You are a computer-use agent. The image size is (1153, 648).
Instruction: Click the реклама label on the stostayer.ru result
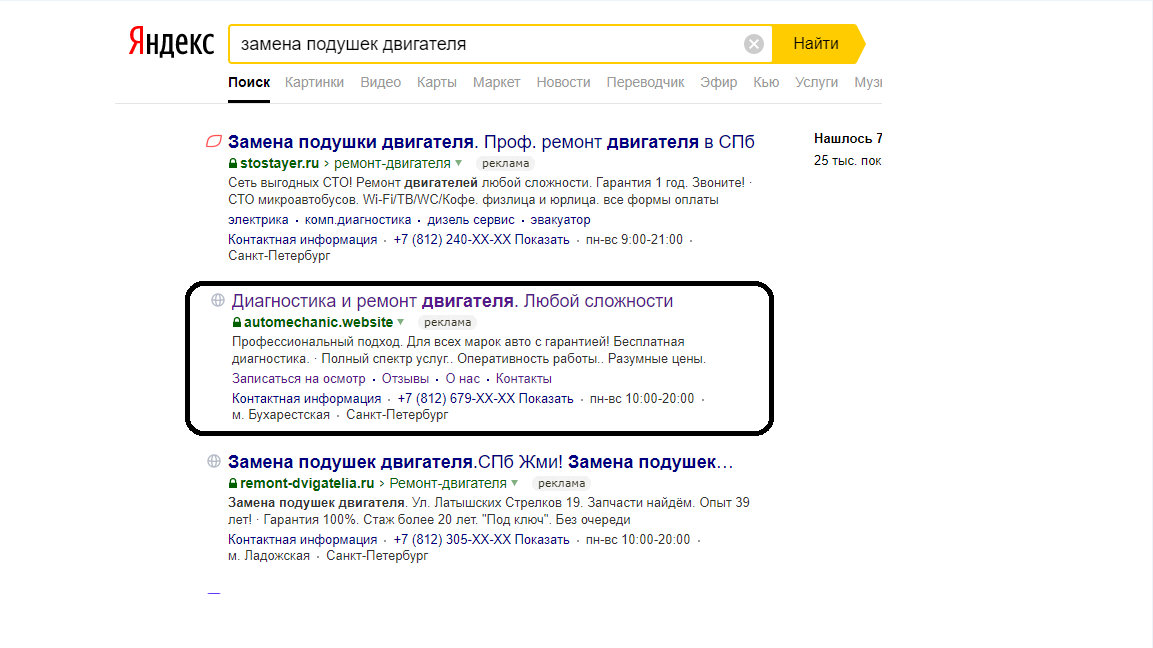pos(505,163)
